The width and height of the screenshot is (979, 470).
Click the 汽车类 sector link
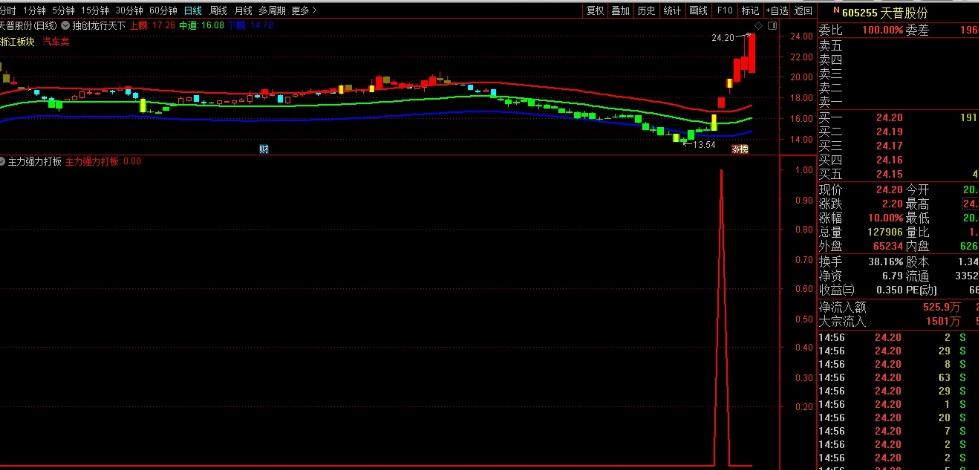[x=56, y=42]
